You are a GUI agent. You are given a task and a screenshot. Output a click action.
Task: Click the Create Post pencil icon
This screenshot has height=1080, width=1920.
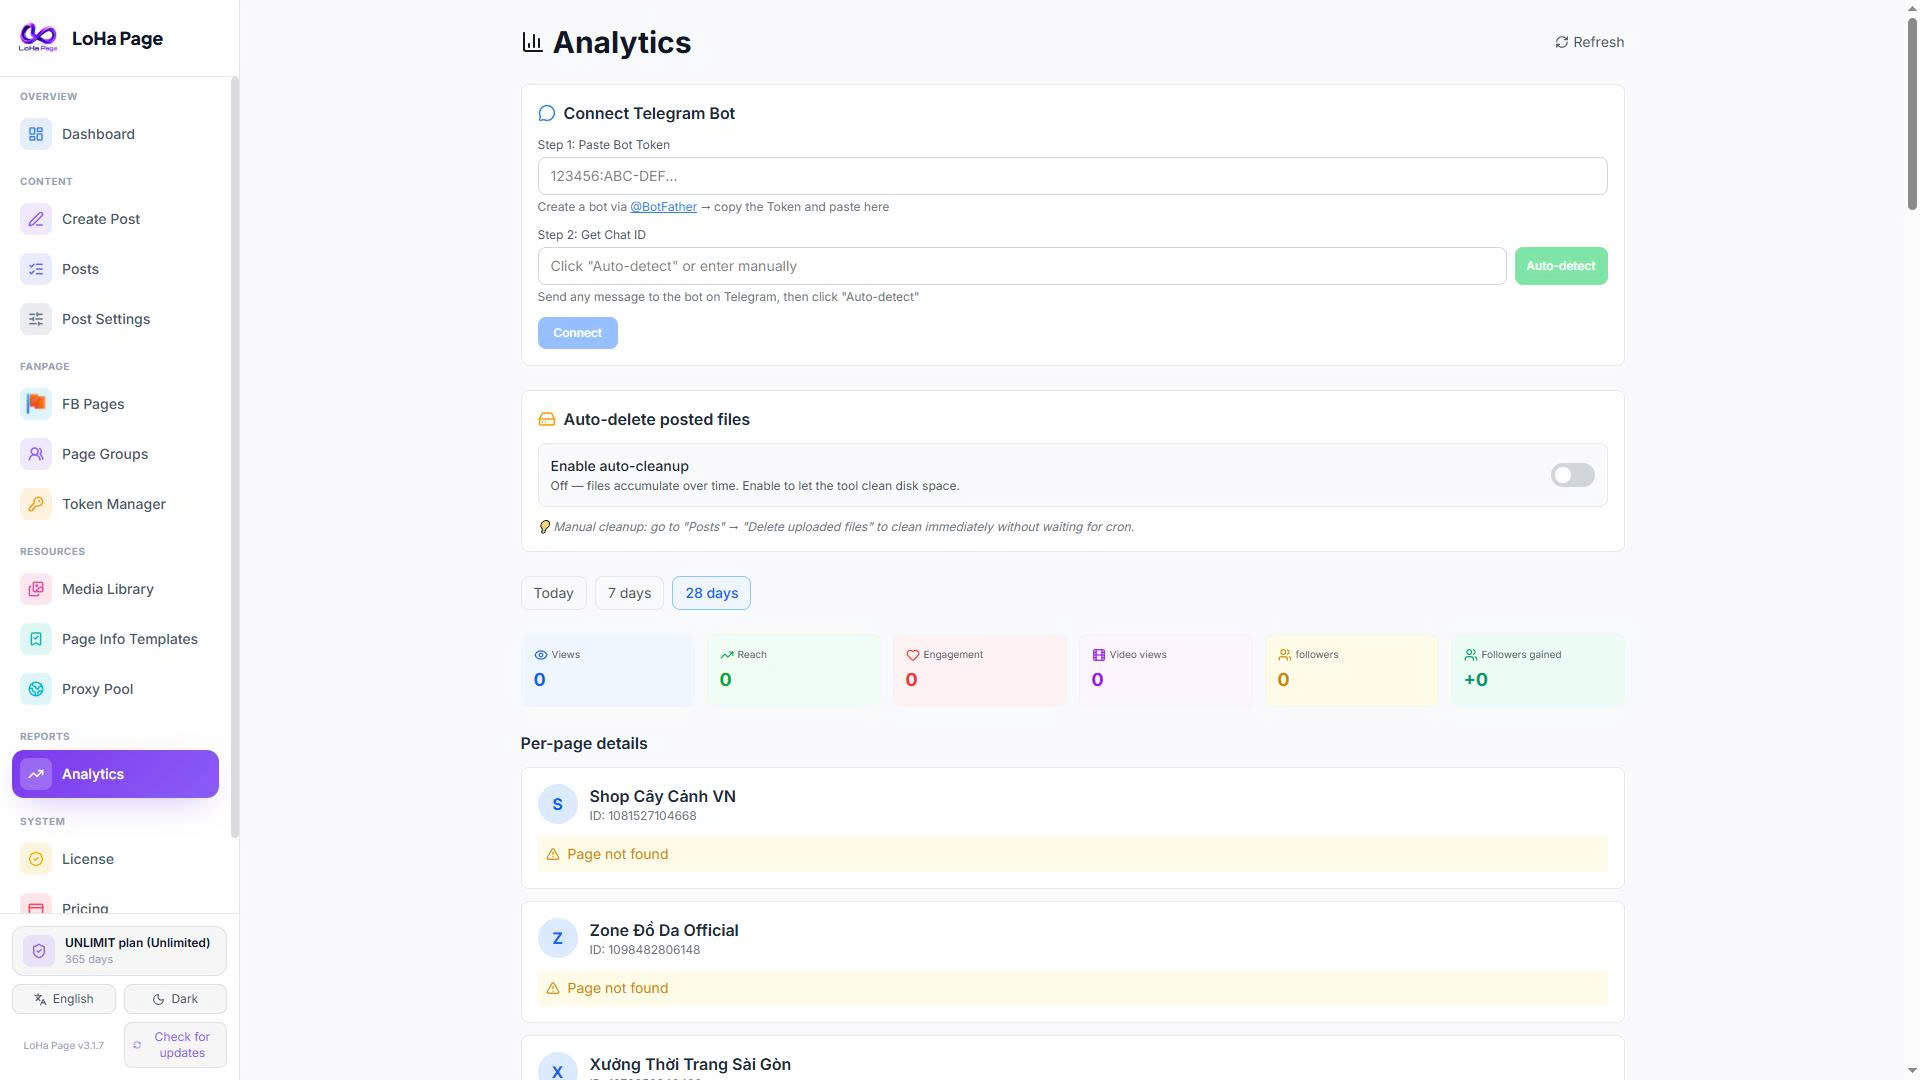[x=36, y=219]
